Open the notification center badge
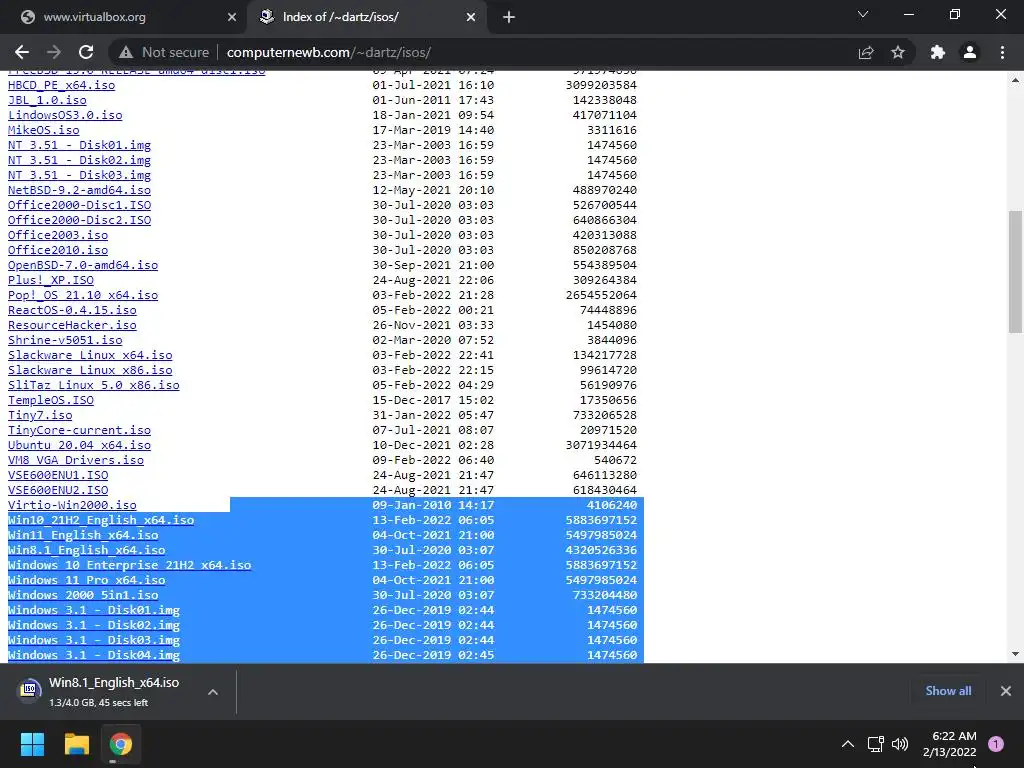Image resolution: width=1024 pixels, height=768 pixels. (x=996, y=744)
